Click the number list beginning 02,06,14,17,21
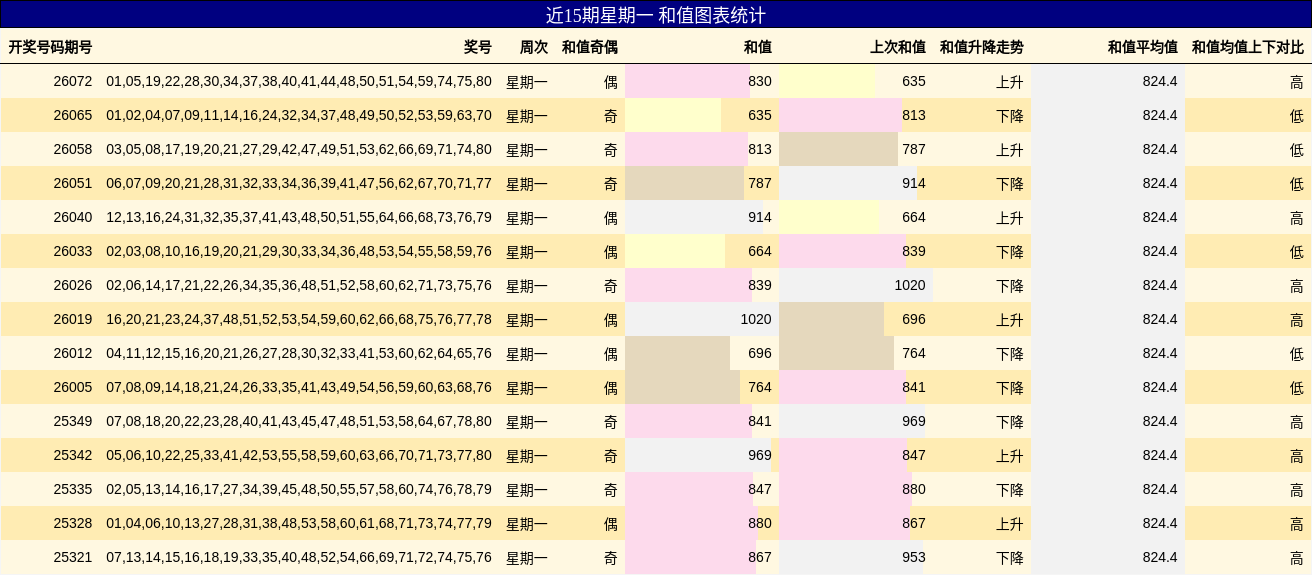 click(299, 285)
